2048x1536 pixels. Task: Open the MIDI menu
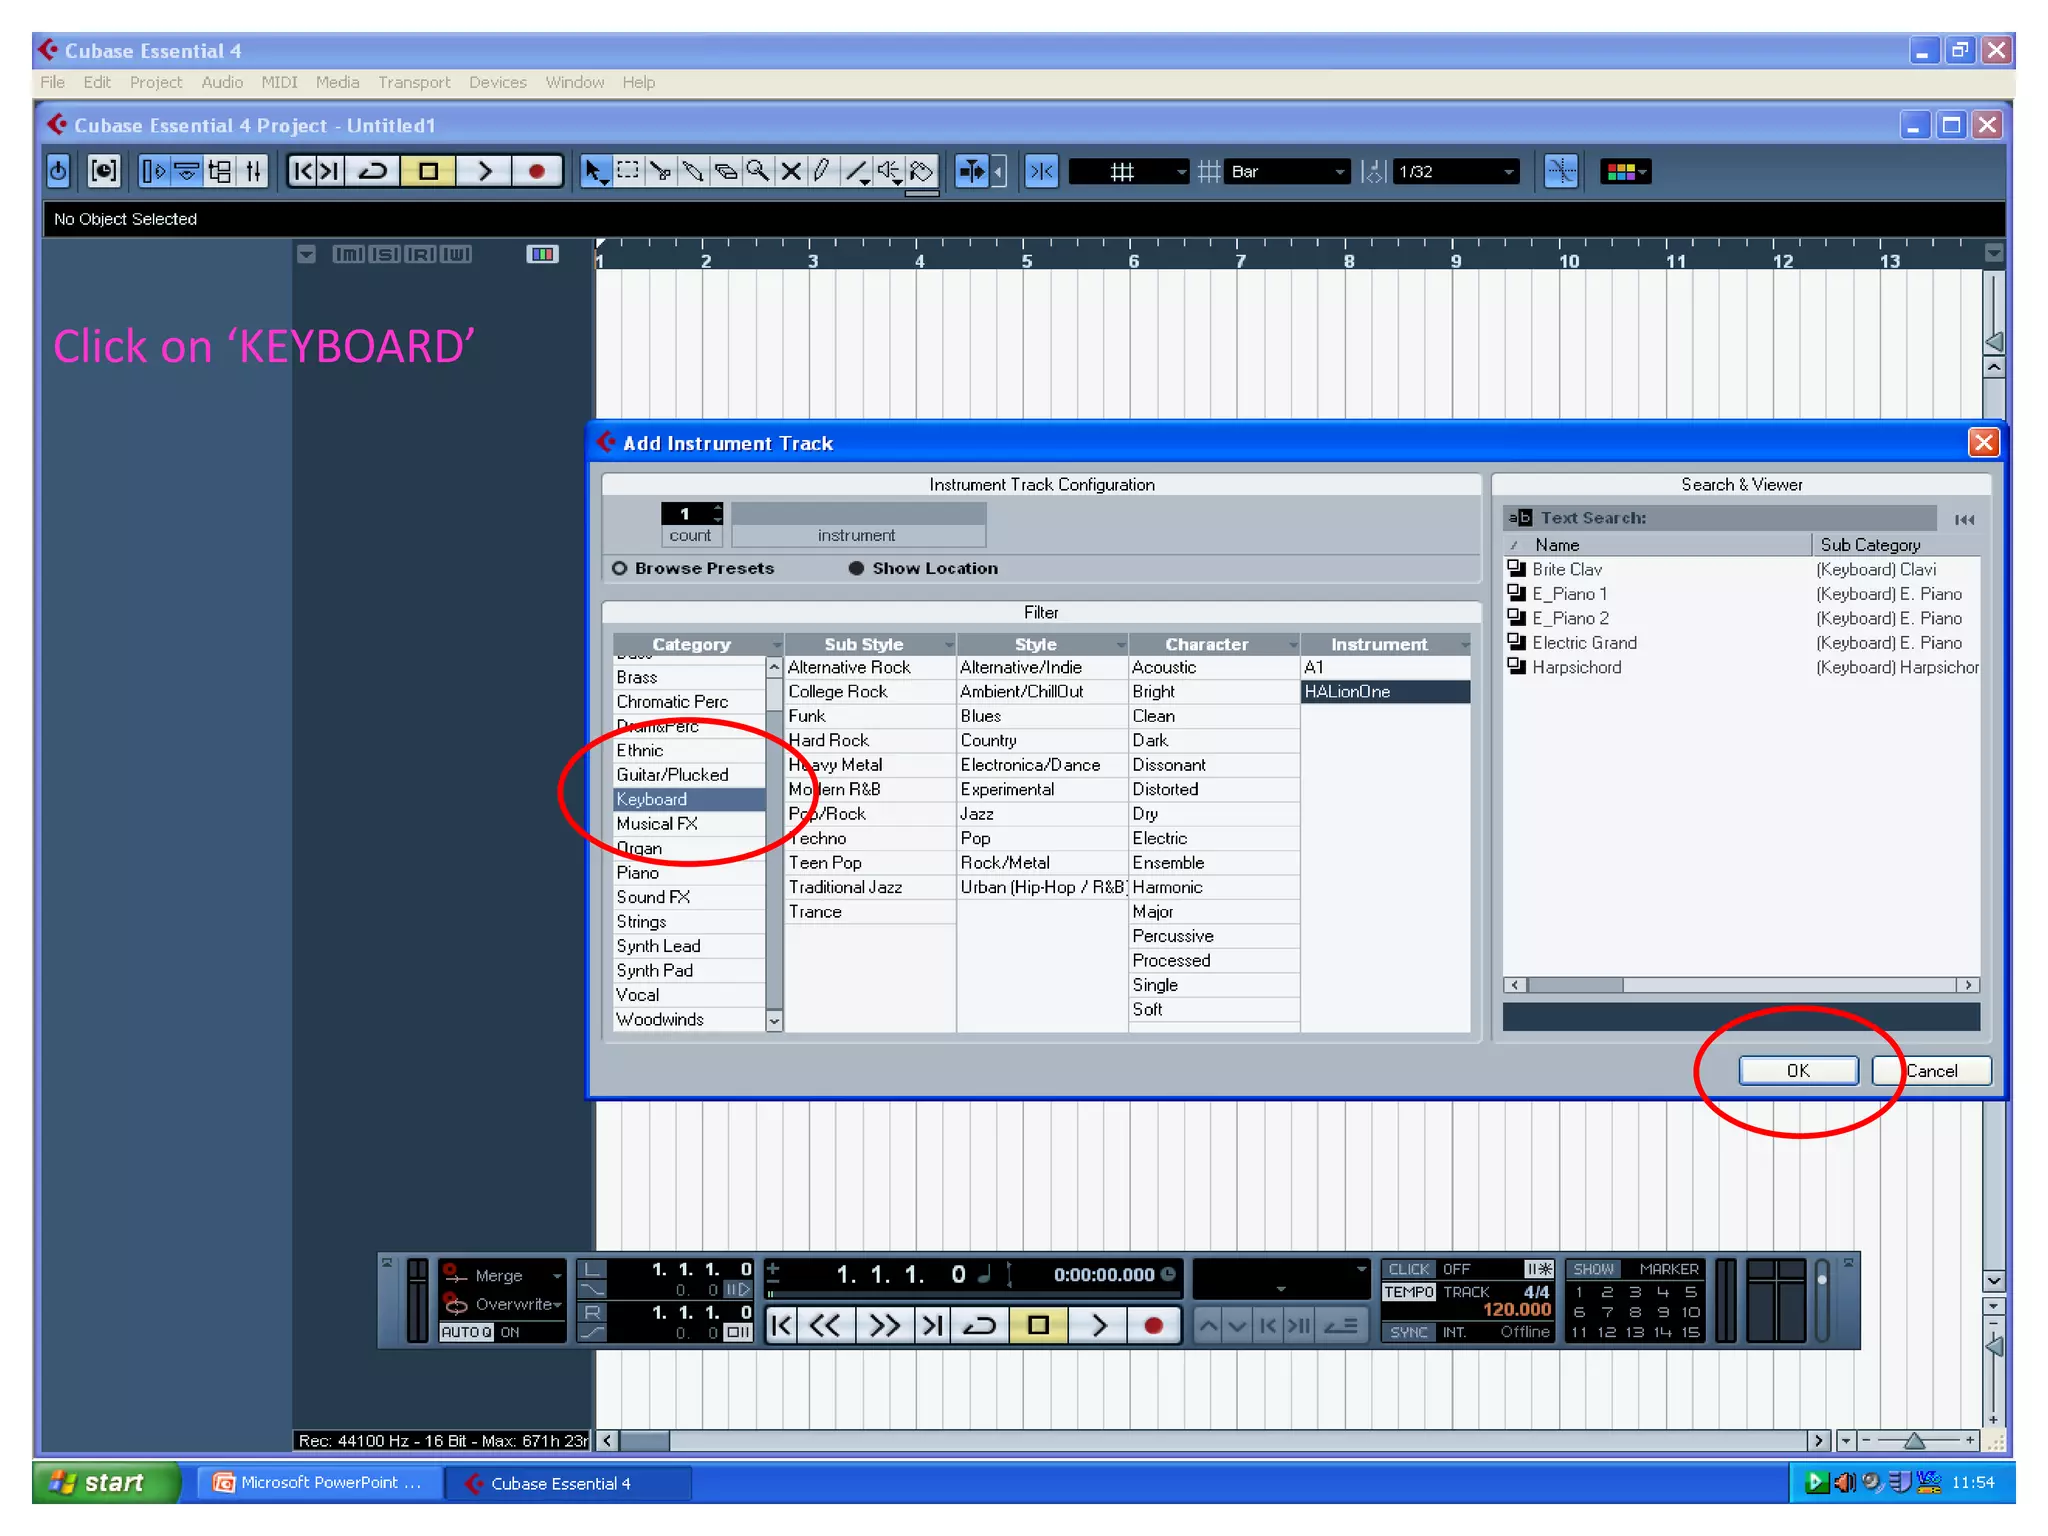[279, 82]
